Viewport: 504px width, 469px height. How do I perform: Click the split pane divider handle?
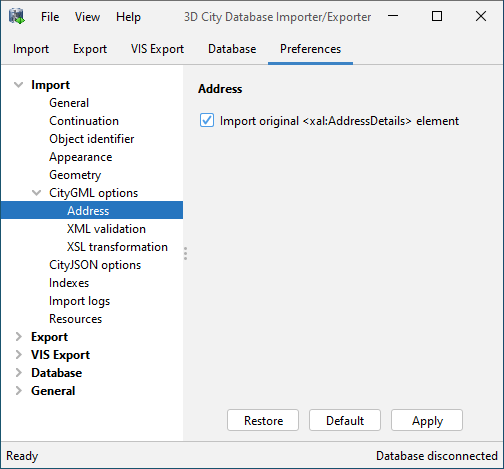pyautogui.click(x=185, y=253)
